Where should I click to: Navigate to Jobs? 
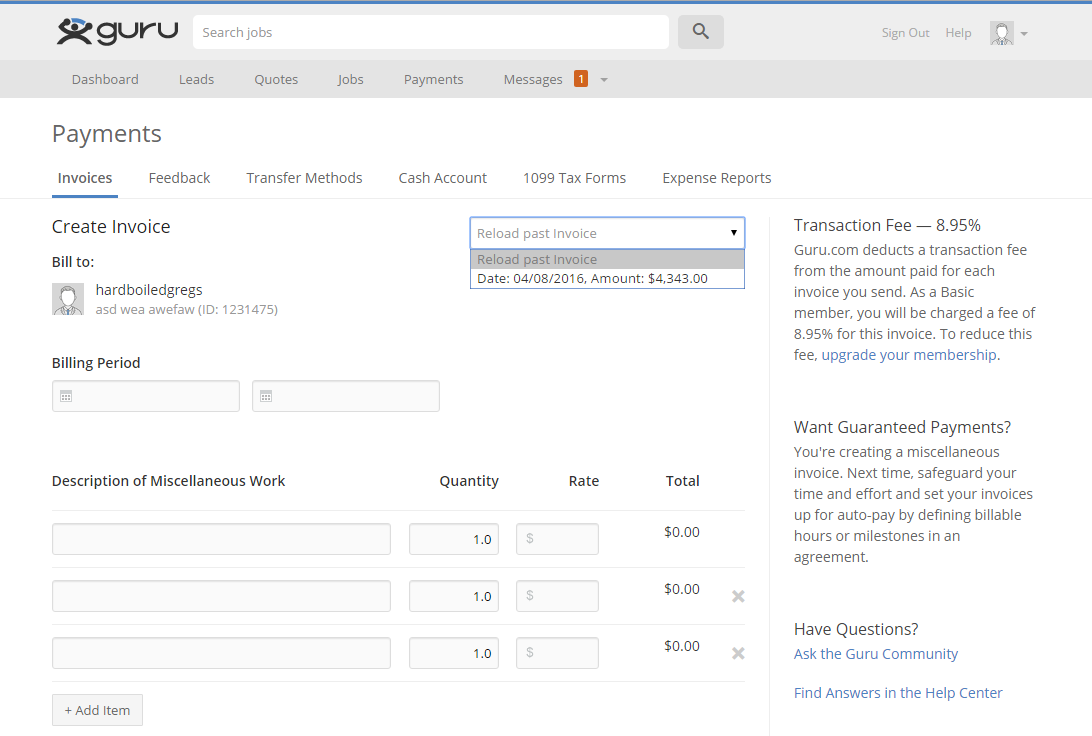(350, 79)
